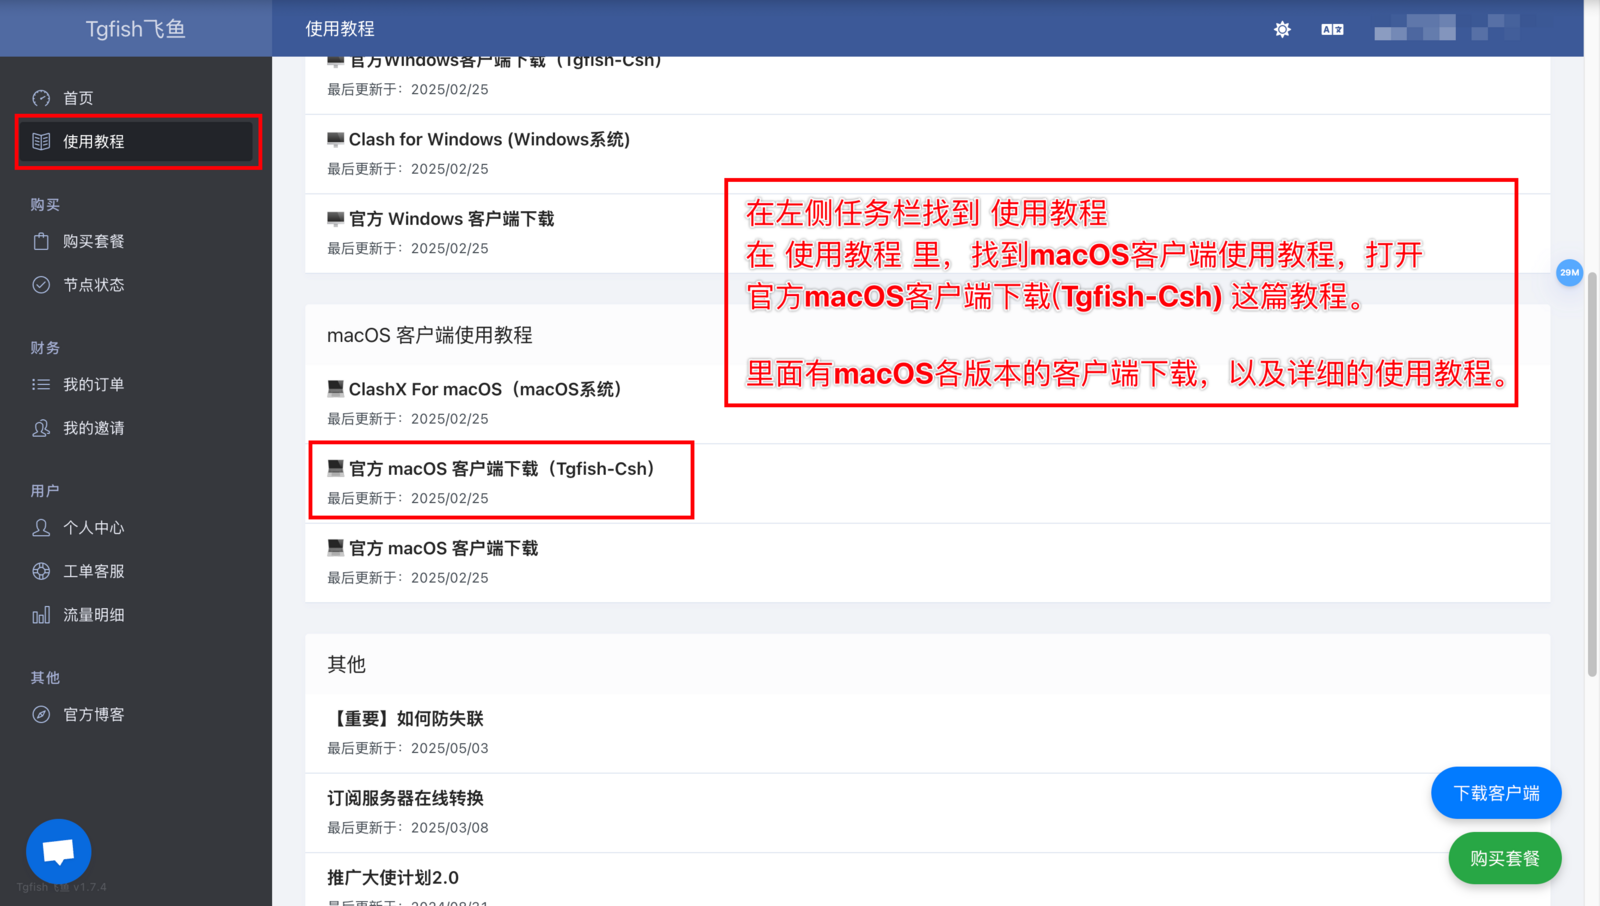Open 官方博客 compass icon
The width and height of the screenshot is (1600, 906).
[41, 714]
